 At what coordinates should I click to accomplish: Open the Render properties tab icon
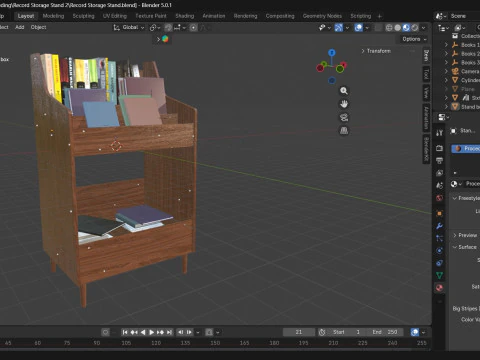click(x=439, y=148)
